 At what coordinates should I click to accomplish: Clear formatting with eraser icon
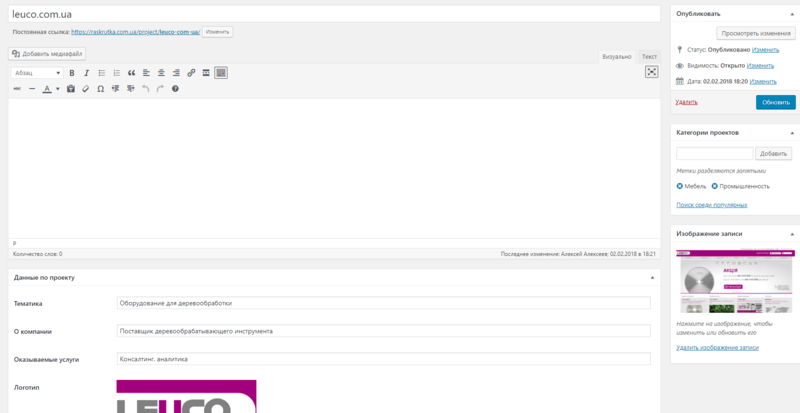(86, 89)
